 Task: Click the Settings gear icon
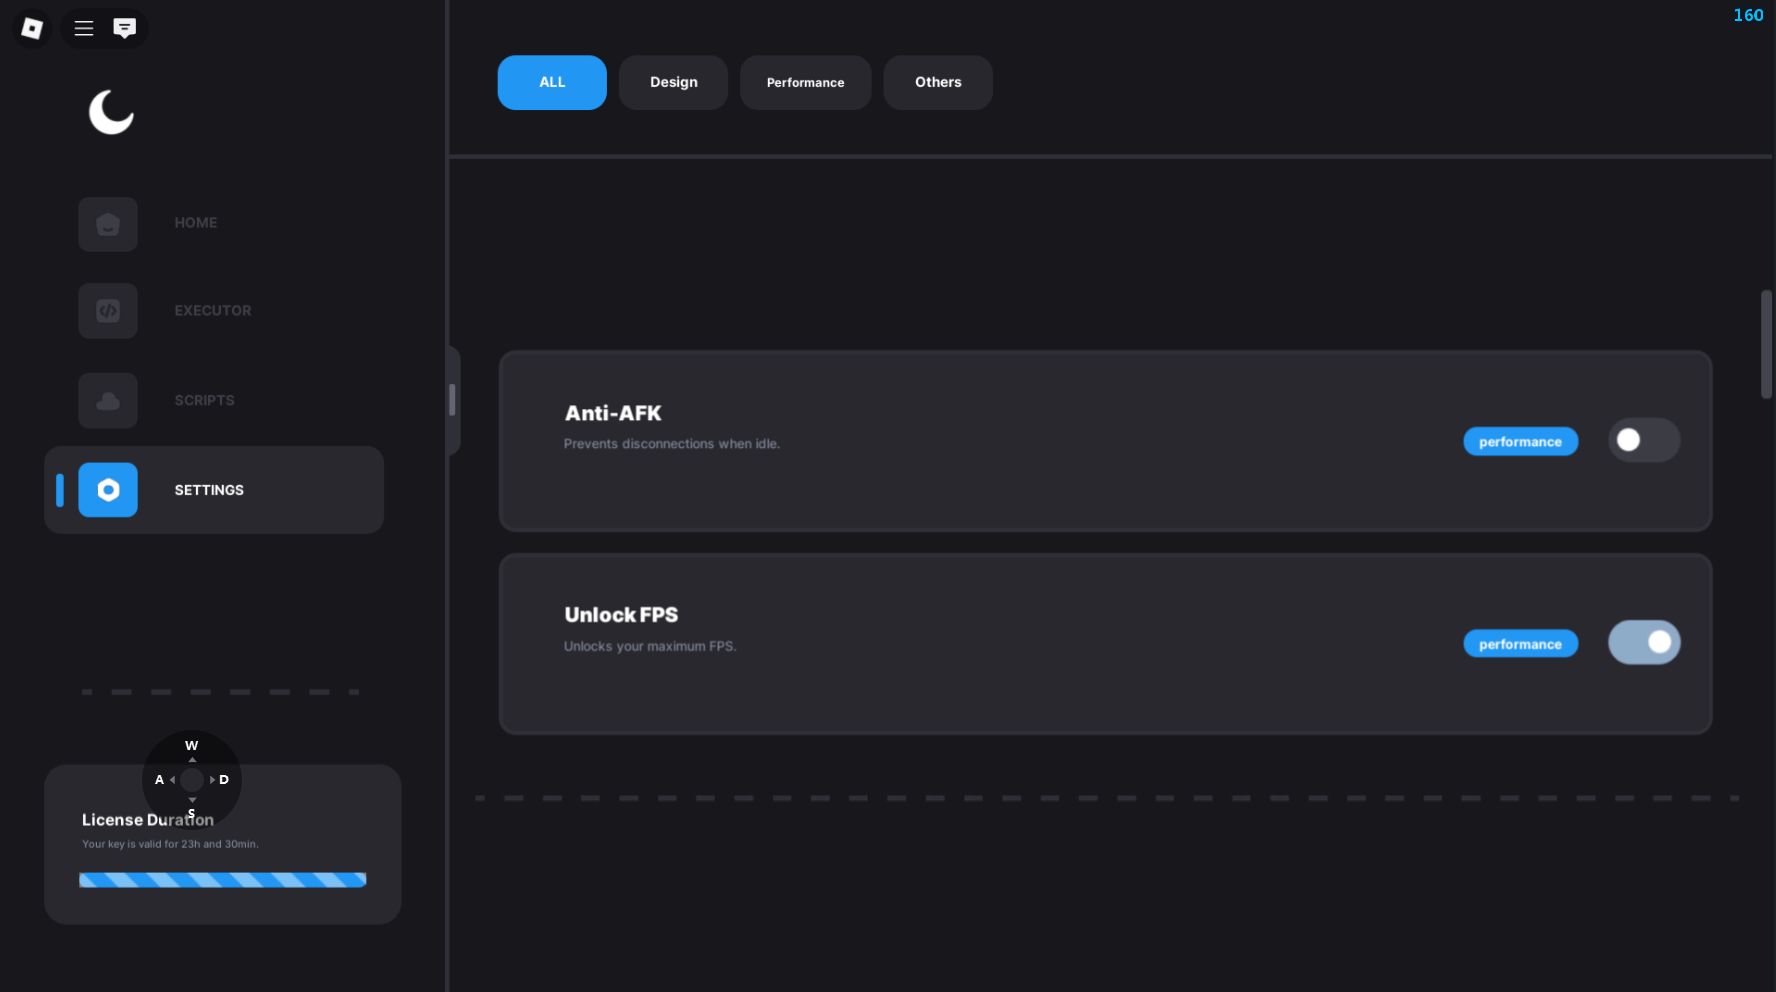108,490
